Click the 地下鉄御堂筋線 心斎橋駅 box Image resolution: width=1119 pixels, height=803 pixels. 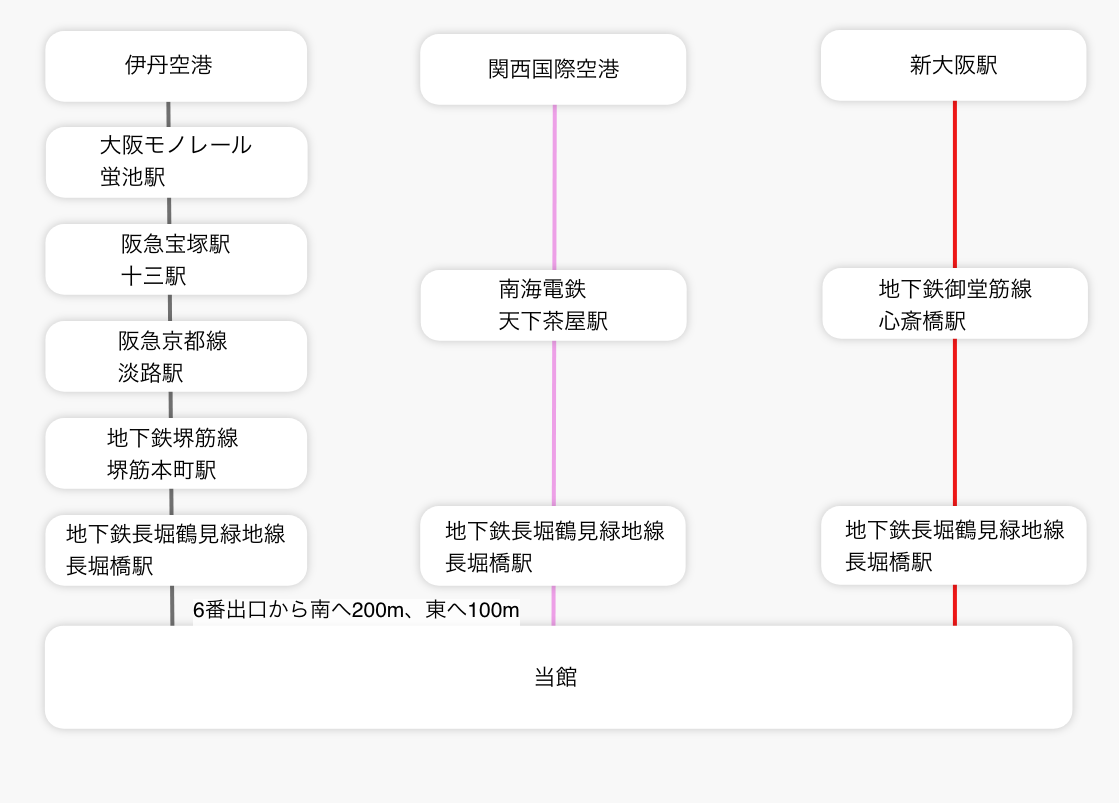[x=955, y=303]
